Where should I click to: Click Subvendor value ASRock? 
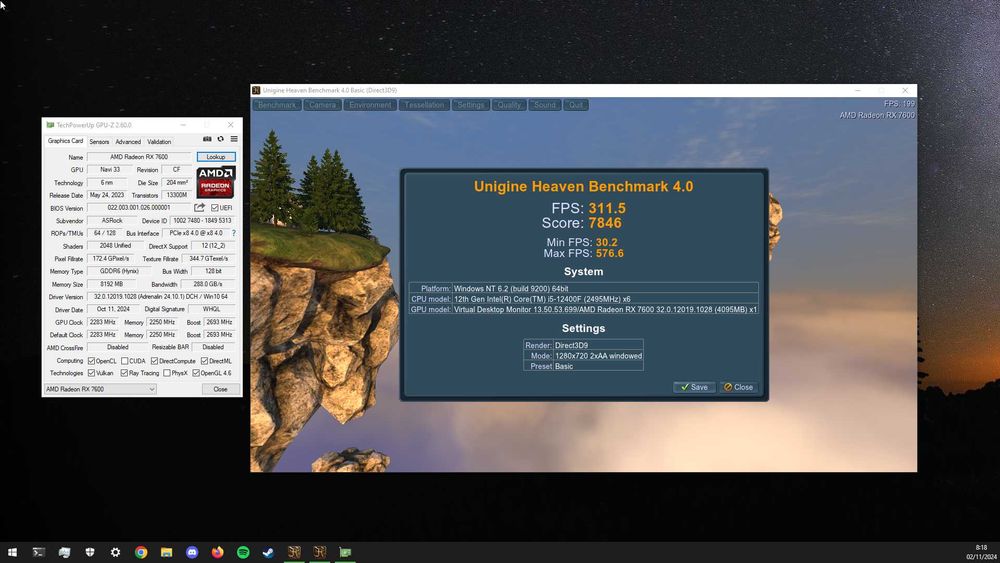pyautogui.click(x=112, y=221)
